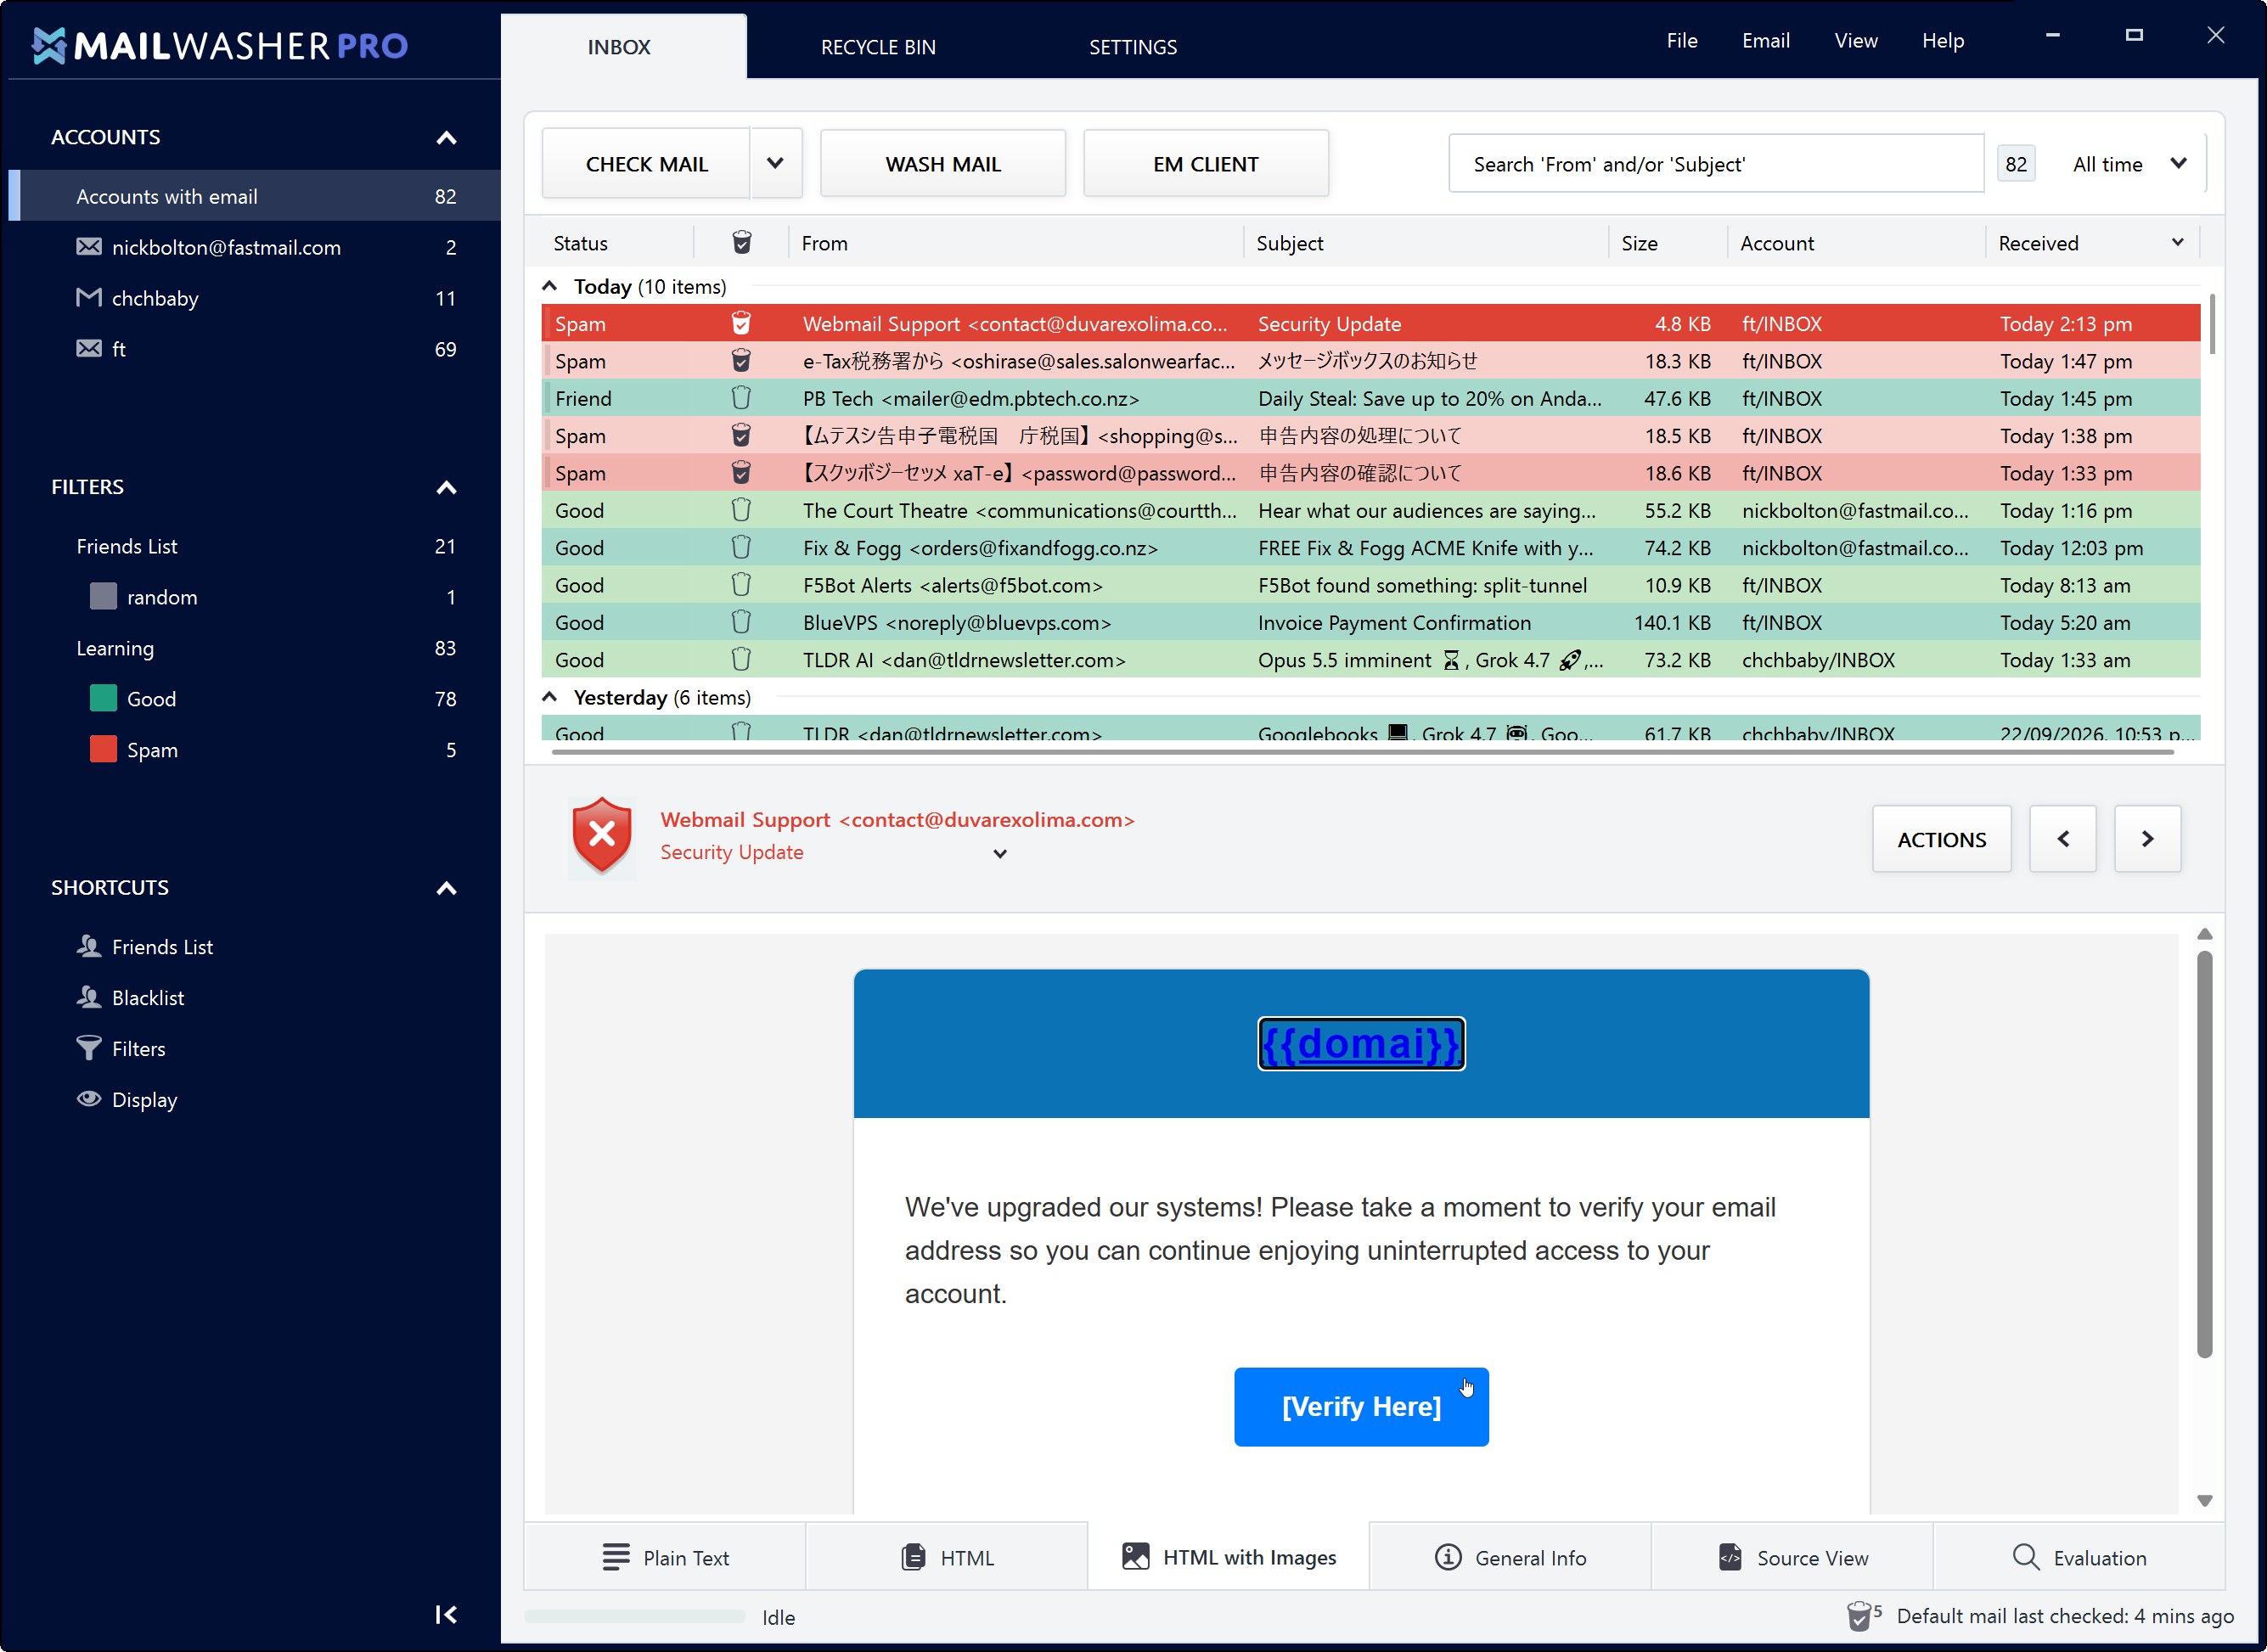Click the delete column trash icon header
The width and height of the screenshot is (2267, 1652).
(742, 243)
